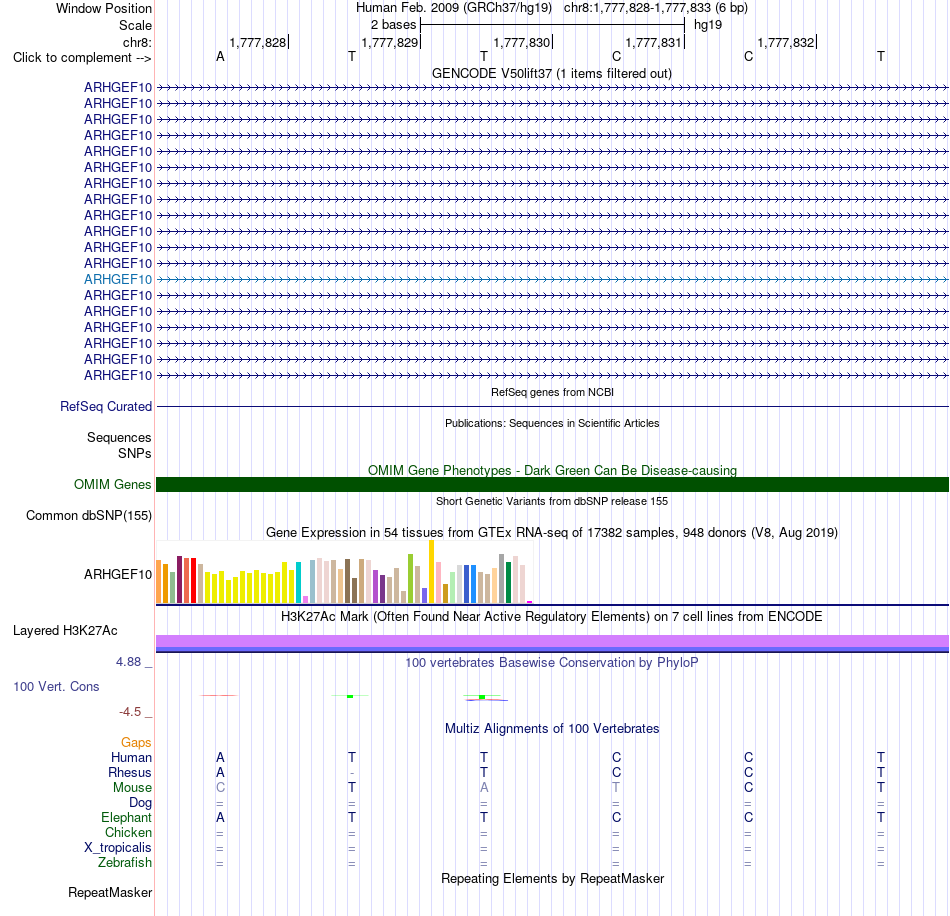Click the purple Layered H3K27Ac signal band
Viewport: 950px width, 916px height.
coord(552,642)
